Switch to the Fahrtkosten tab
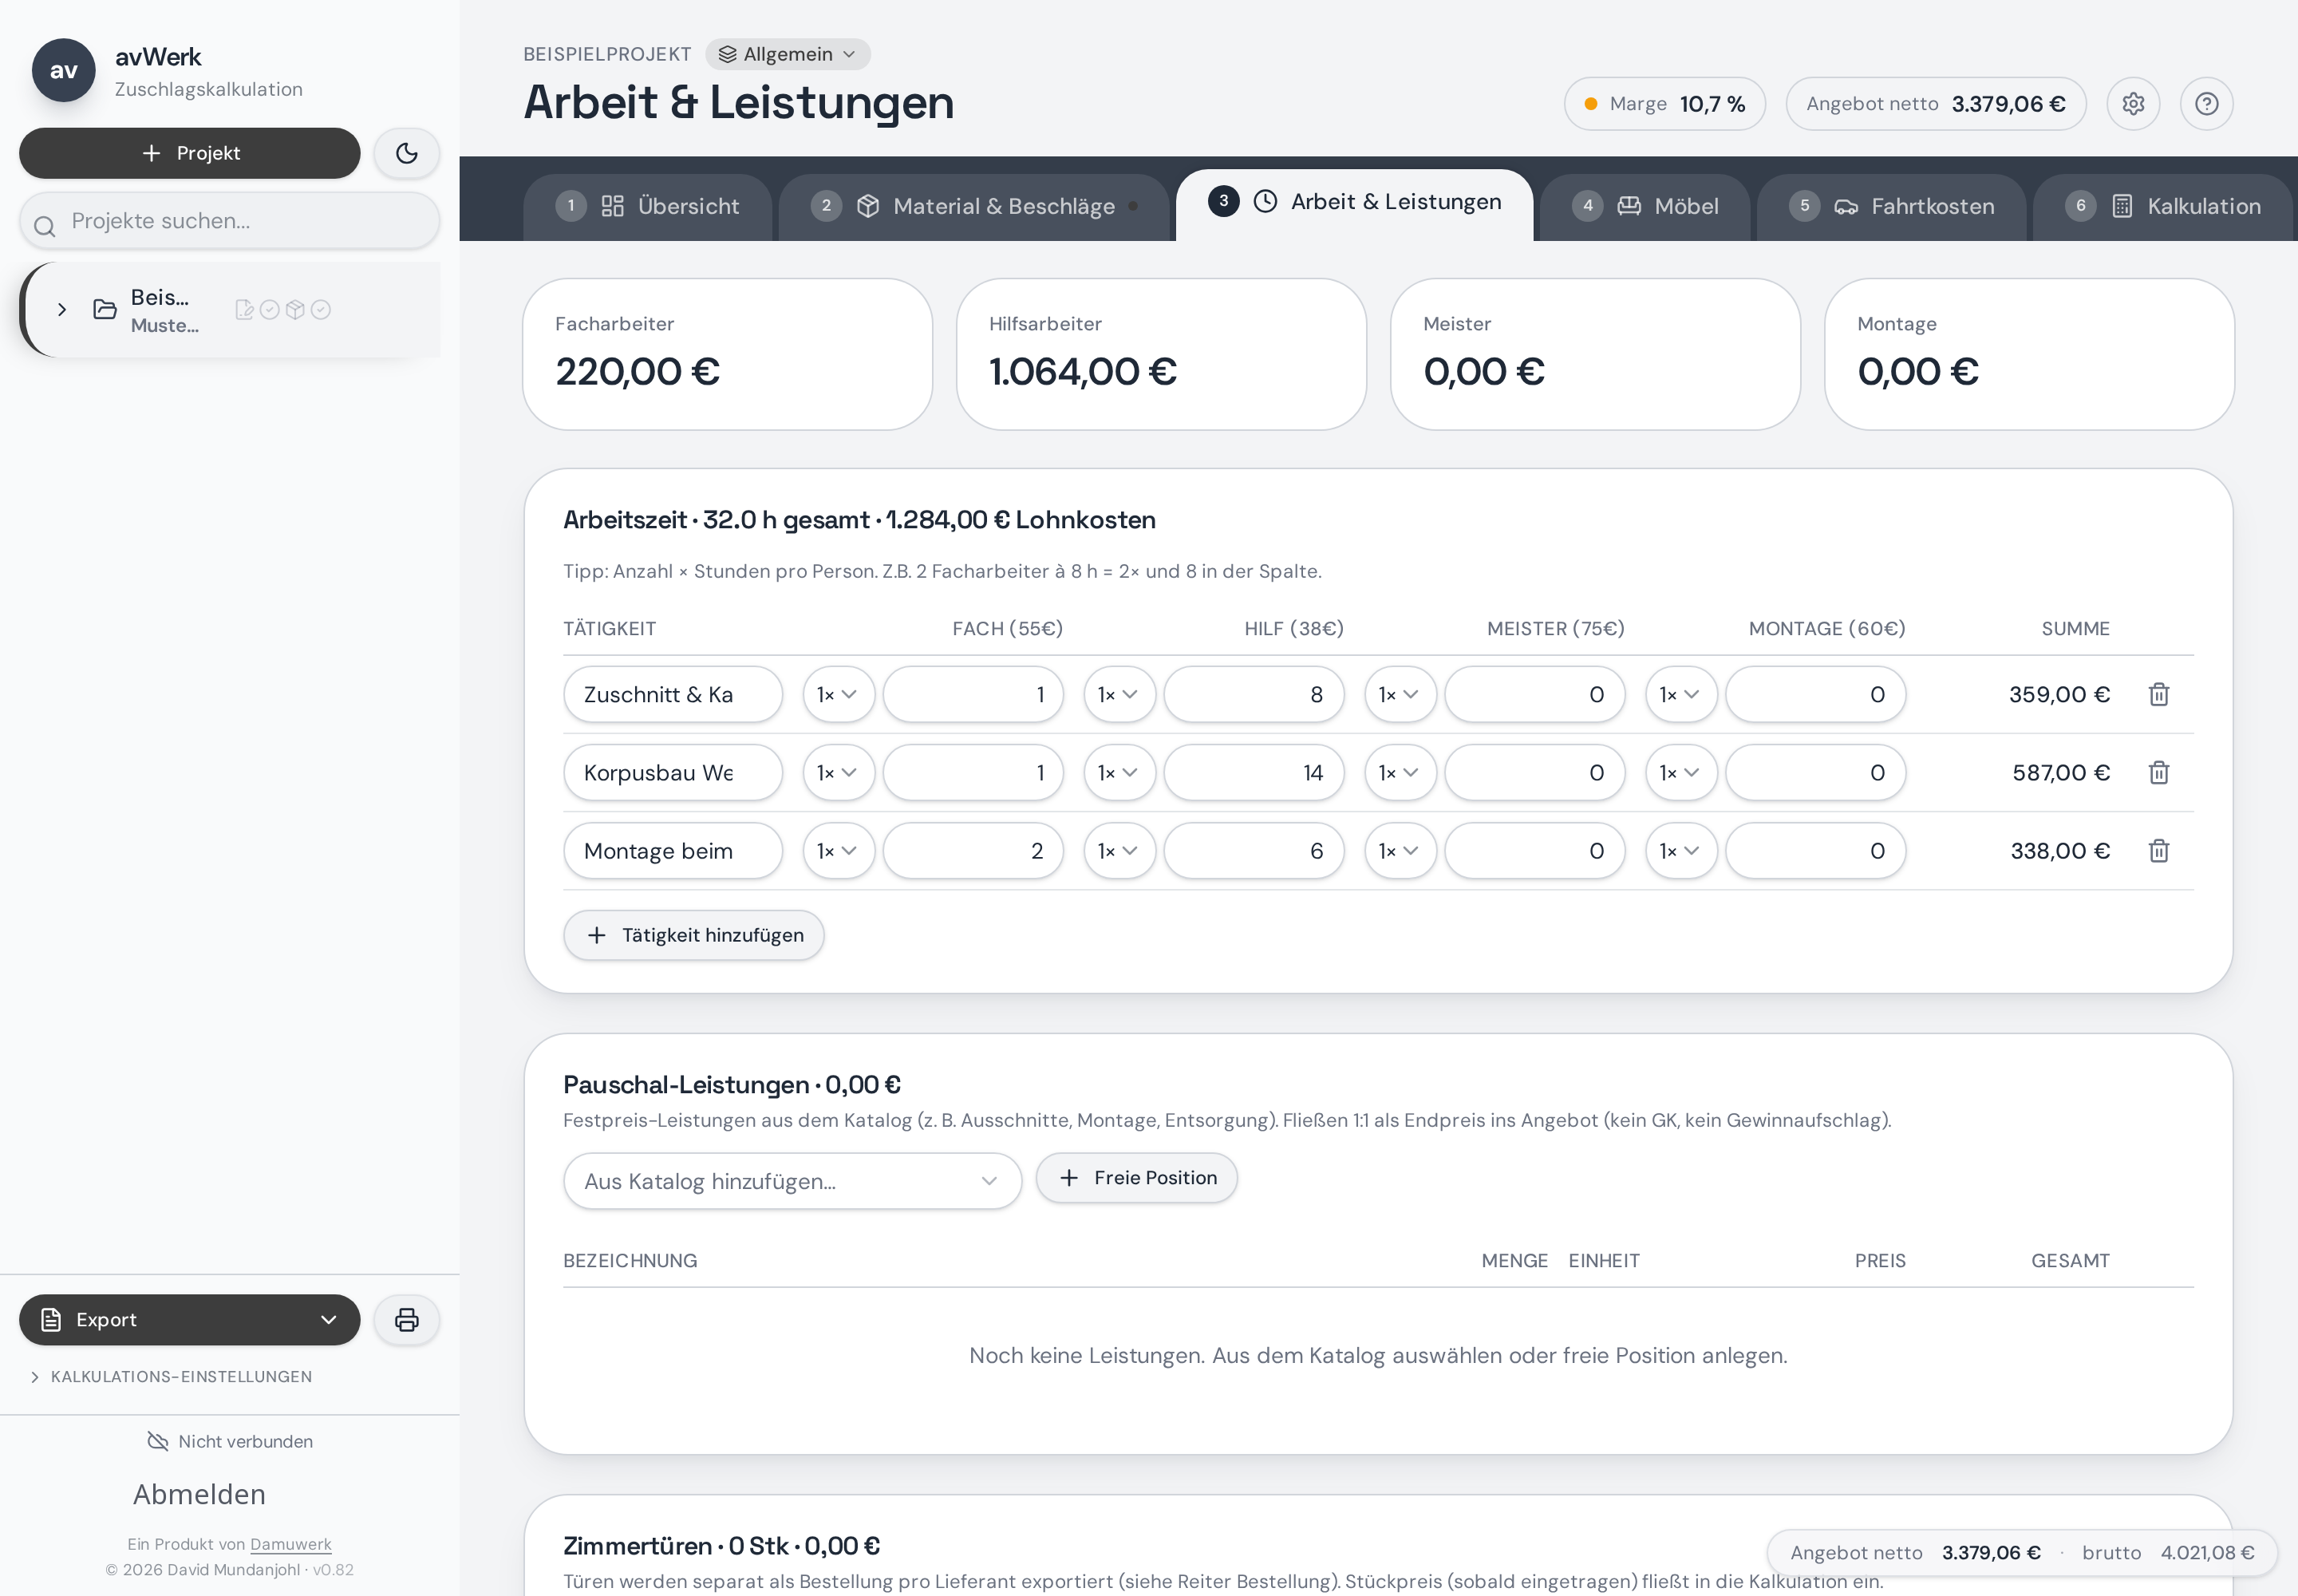 (1891, 207)
